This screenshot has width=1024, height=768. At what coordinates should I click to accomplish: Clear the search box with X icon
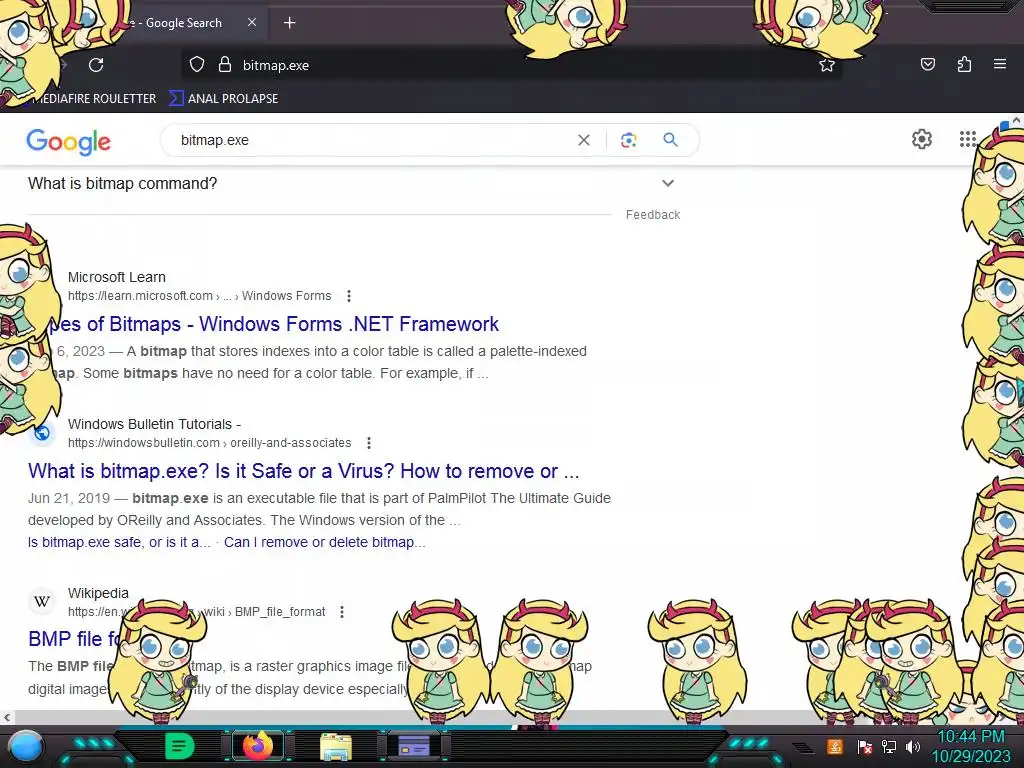(x=584, y=140)
